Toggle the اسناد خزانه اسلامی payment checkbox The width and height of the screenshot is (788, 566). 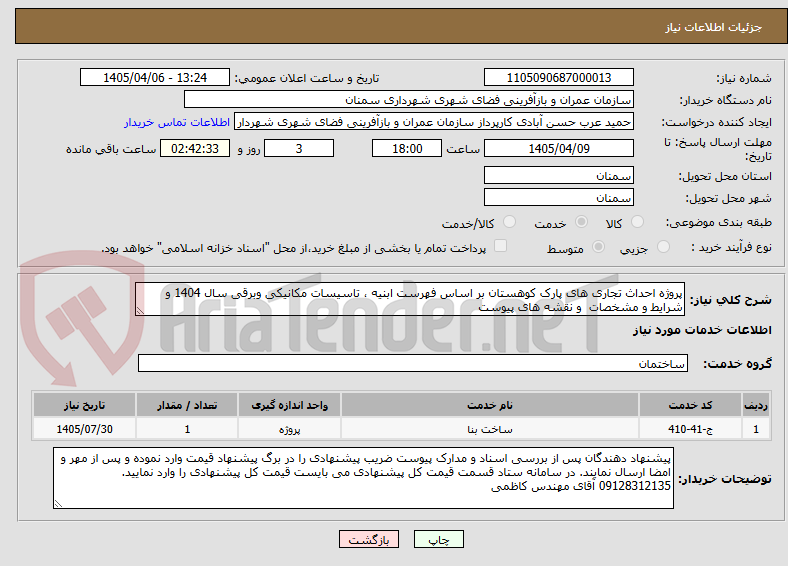tap(501, 246)
